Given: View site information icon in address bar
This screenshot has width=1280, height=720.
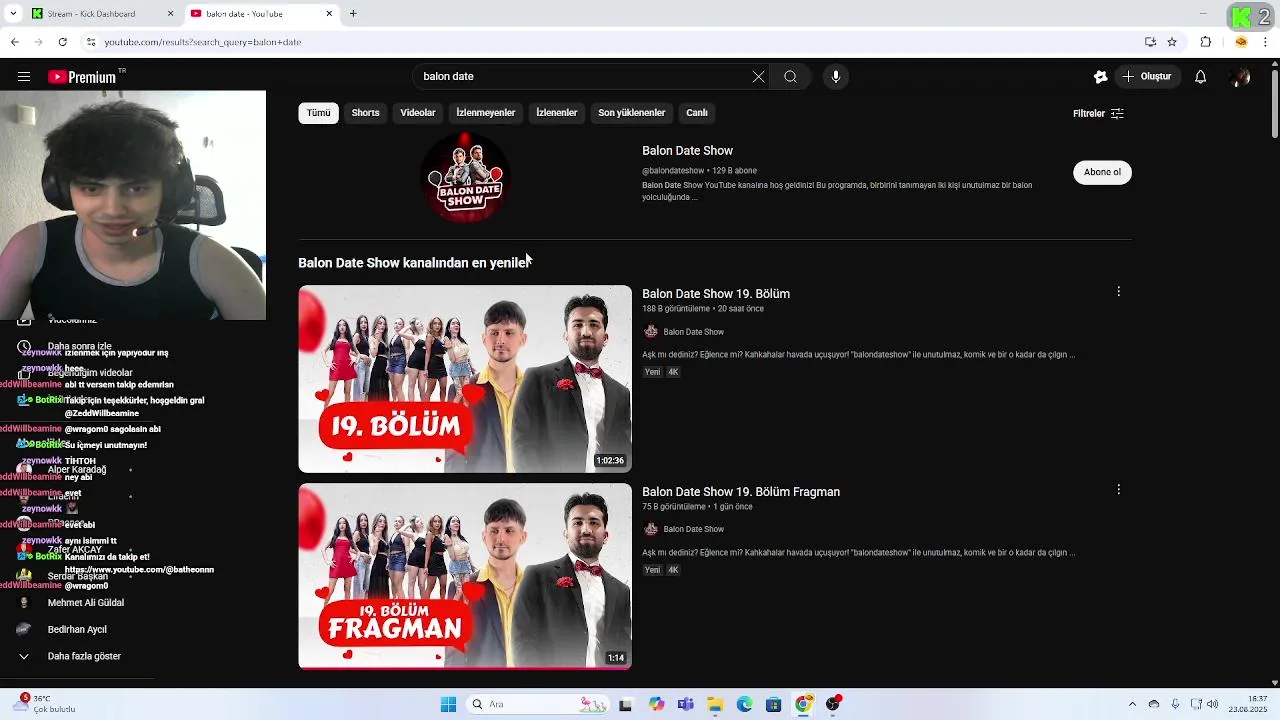Looking at the screenshot, I should 91,42.
